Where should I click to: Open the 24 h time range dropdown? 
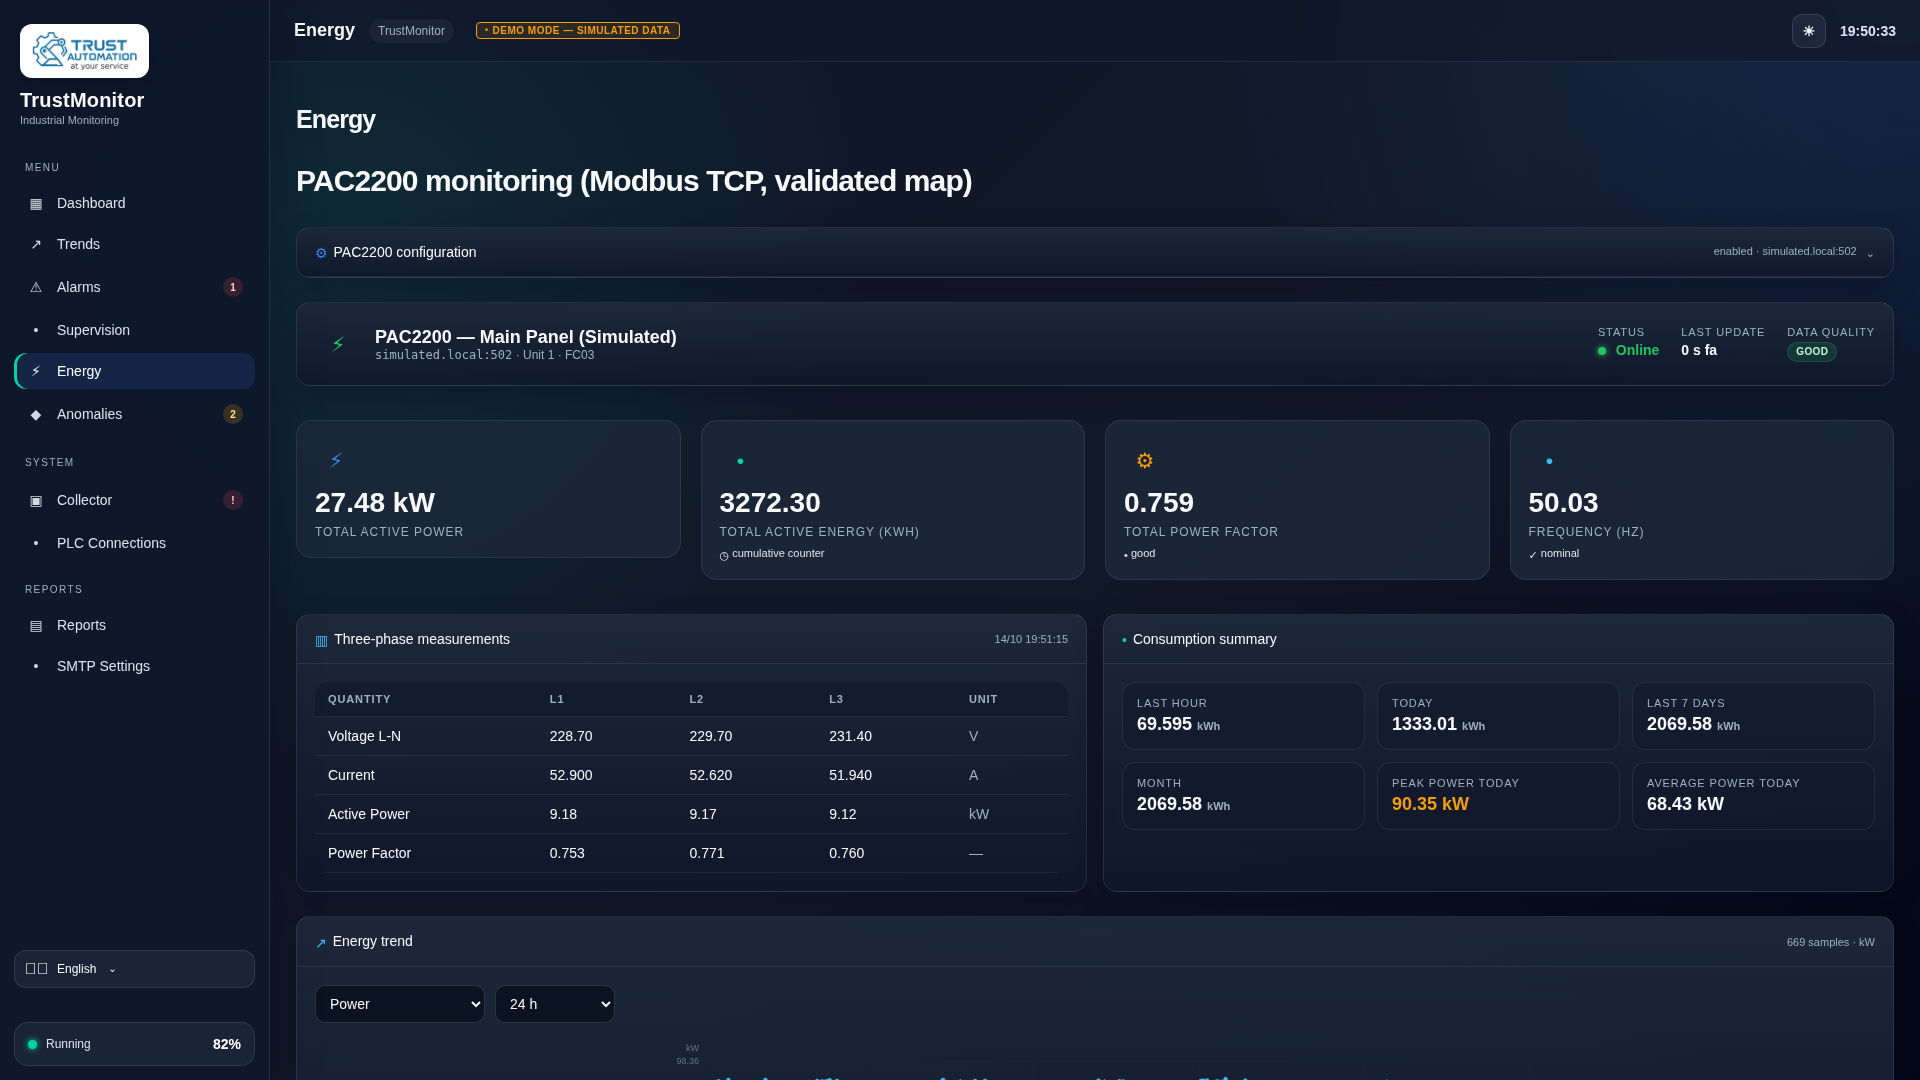click(x=555, y=1004)
